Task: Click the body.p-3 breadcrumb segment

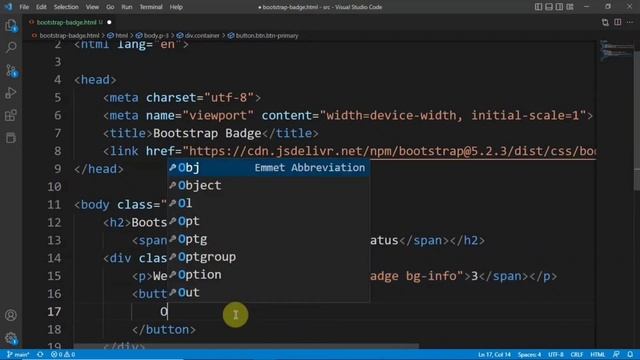Action: click(x=156, y=36)
